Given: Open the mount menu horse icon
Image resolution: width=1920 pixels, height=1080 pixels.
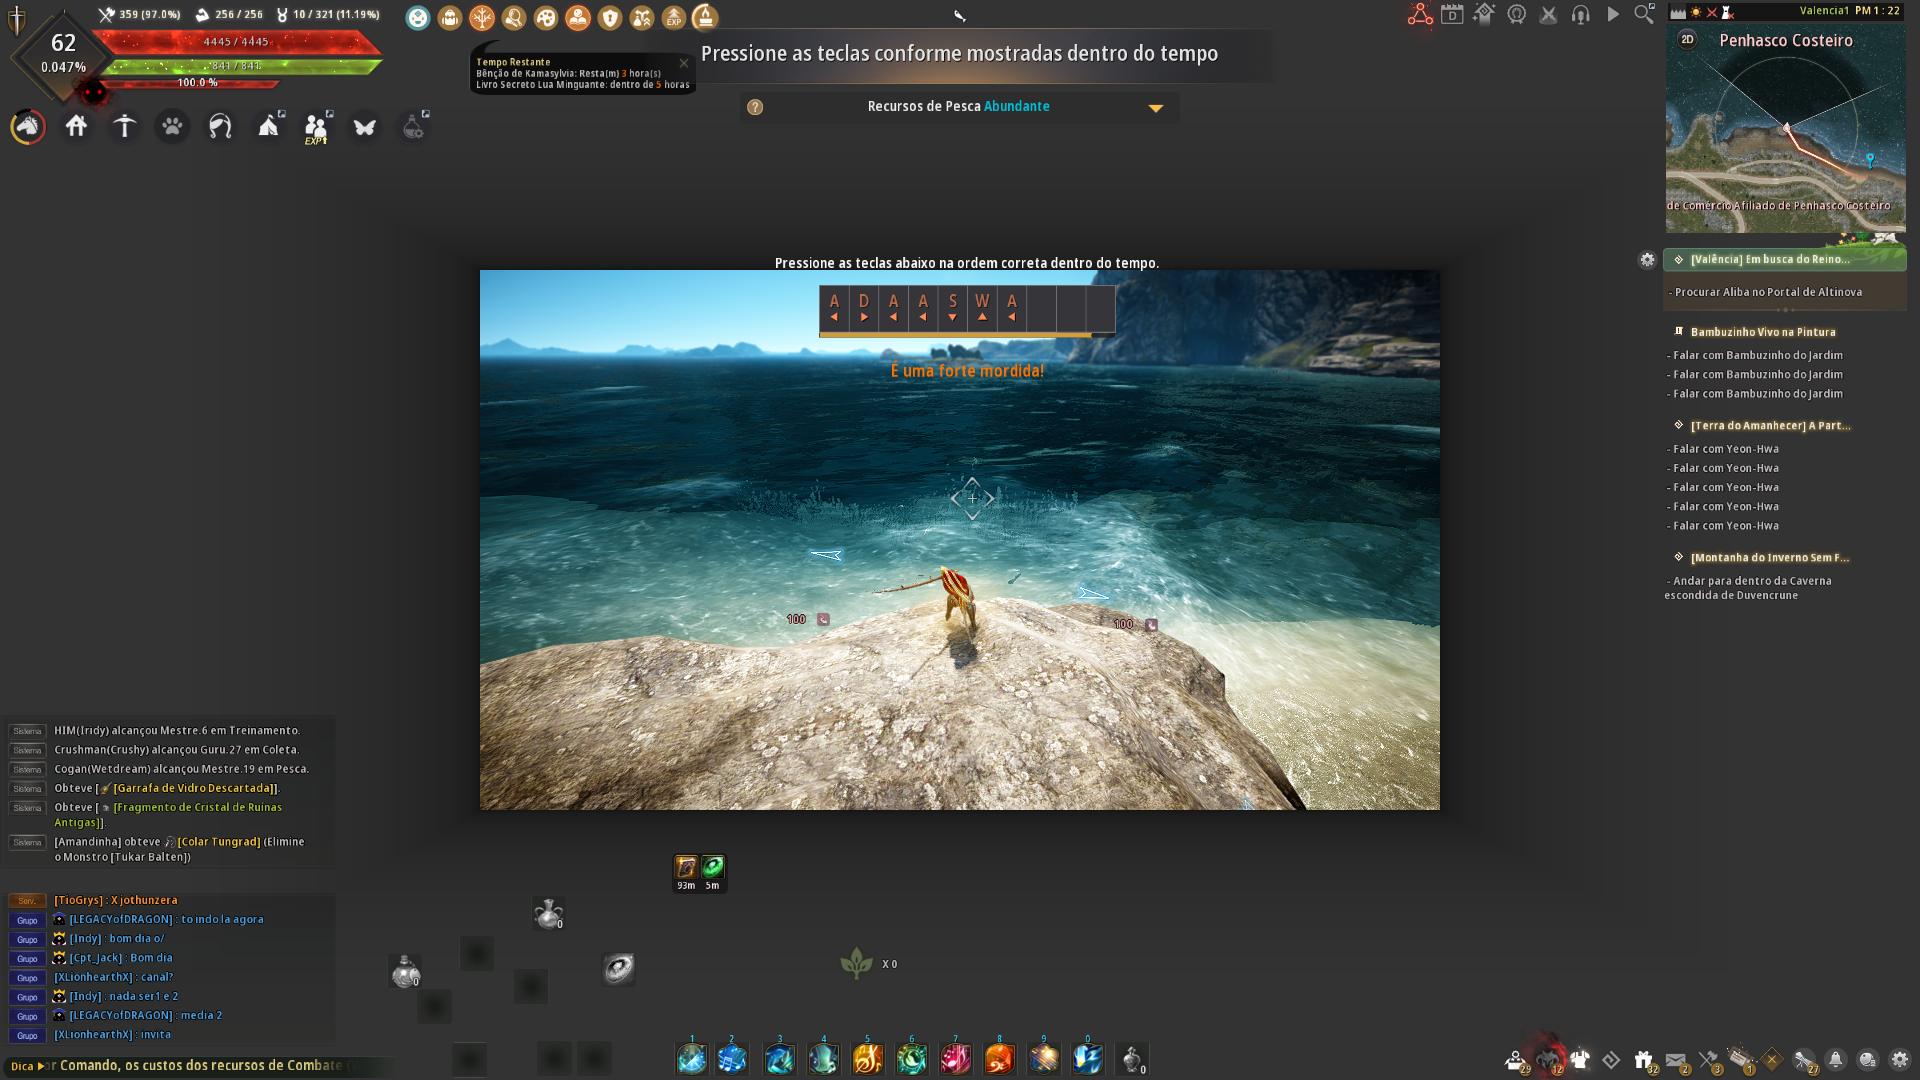Looking at the screenshot, I should tap(28, 127).
